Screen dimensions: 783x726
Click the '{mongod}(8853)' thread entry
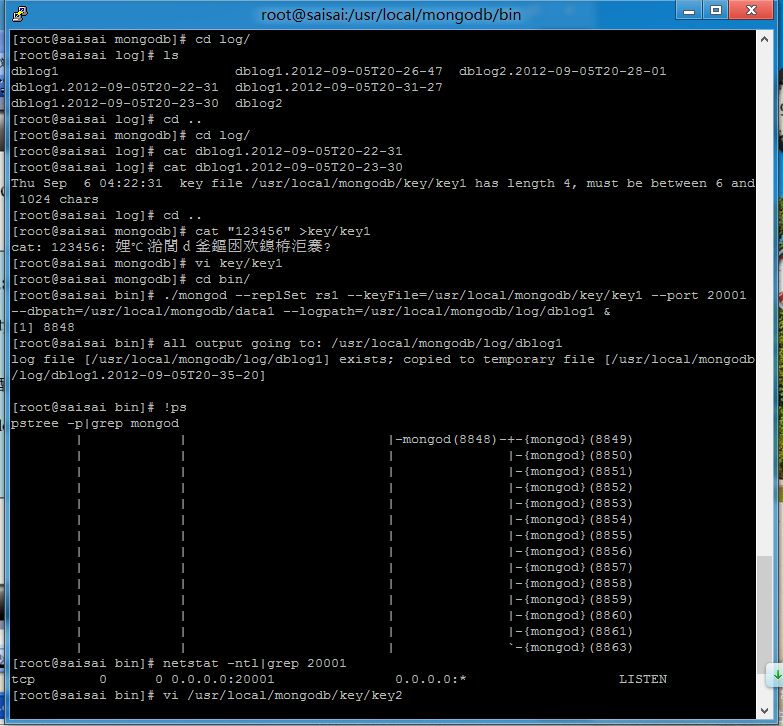point(579,503)
